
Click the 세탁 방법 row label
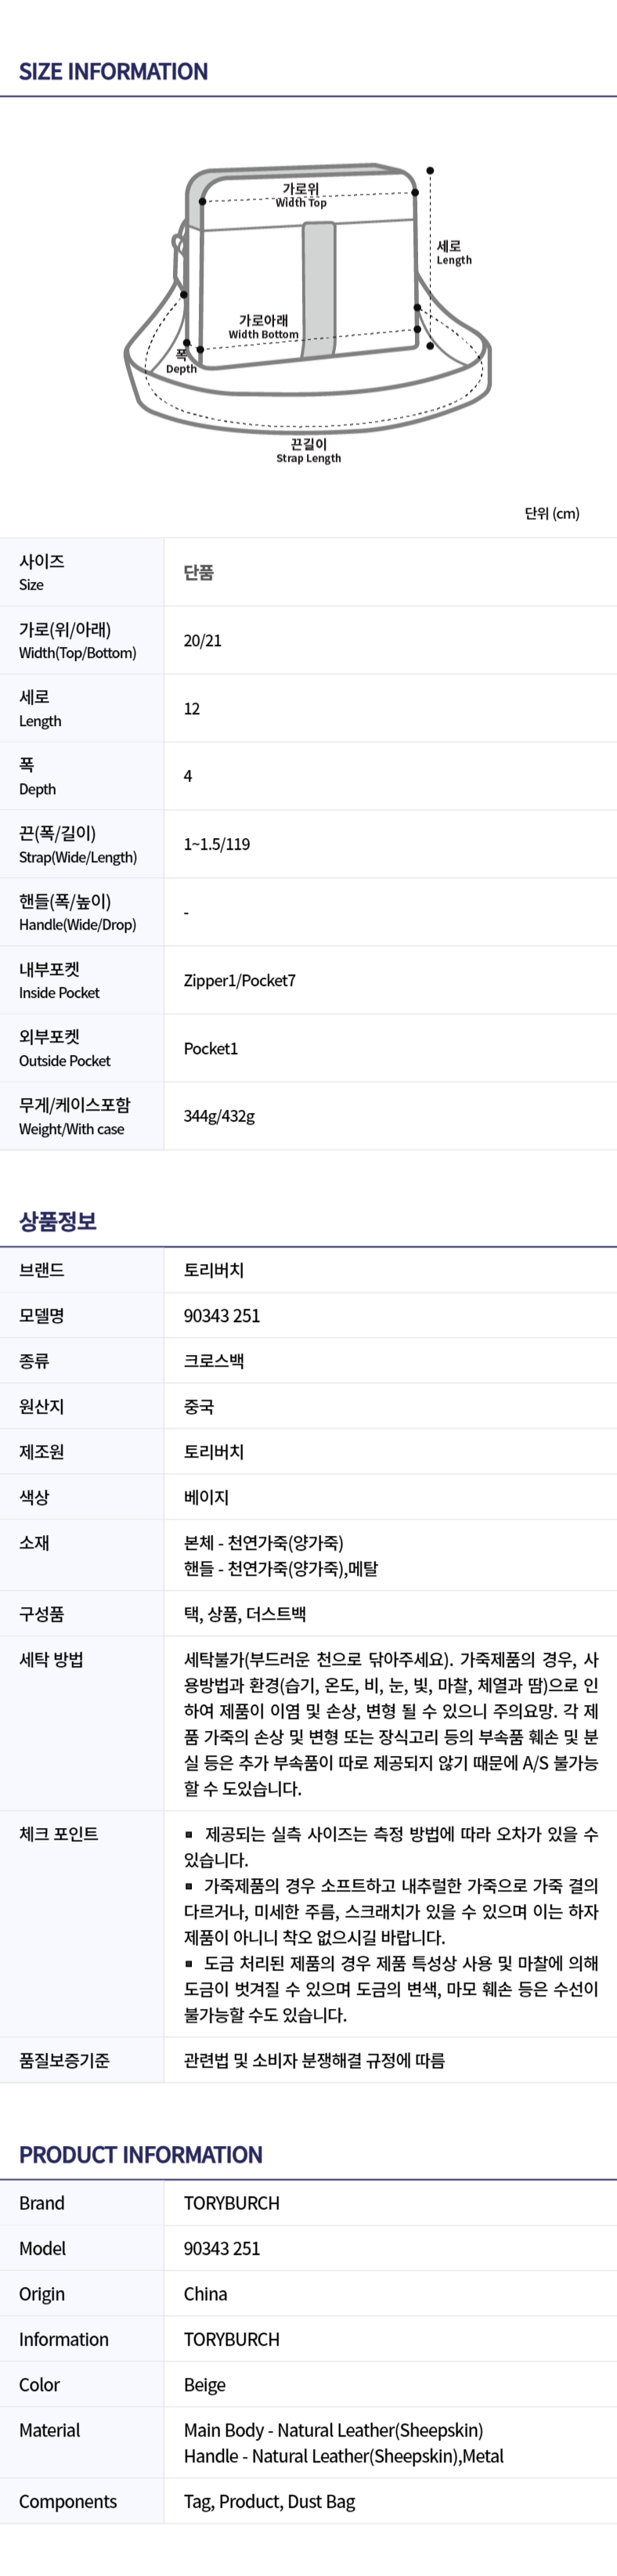(x=51, y=1660)
